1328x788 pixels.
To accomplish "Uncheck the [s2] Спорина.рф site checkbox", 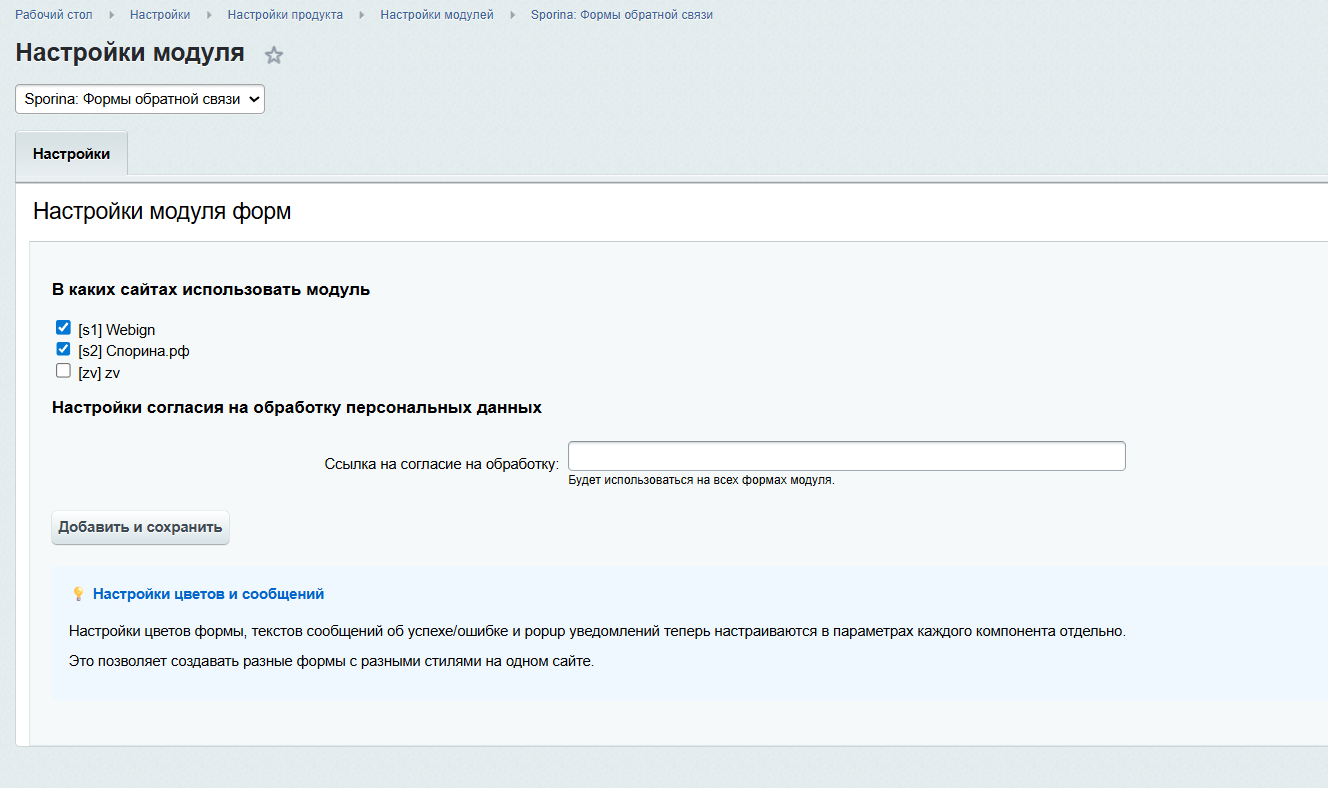I will 63,350.
